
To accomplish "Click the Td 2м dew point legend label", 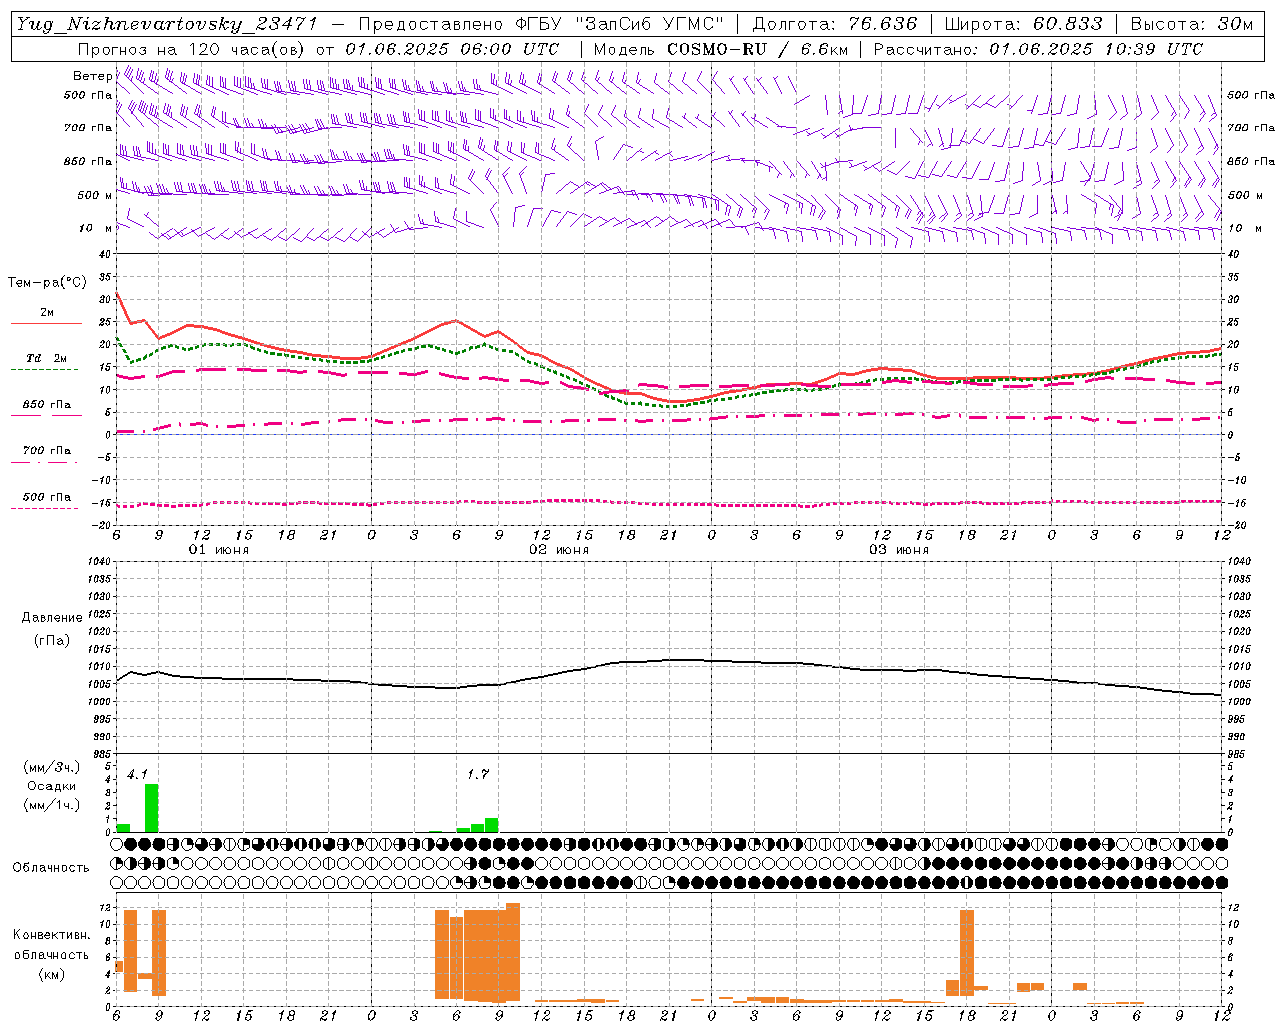I will click(46, 358).
